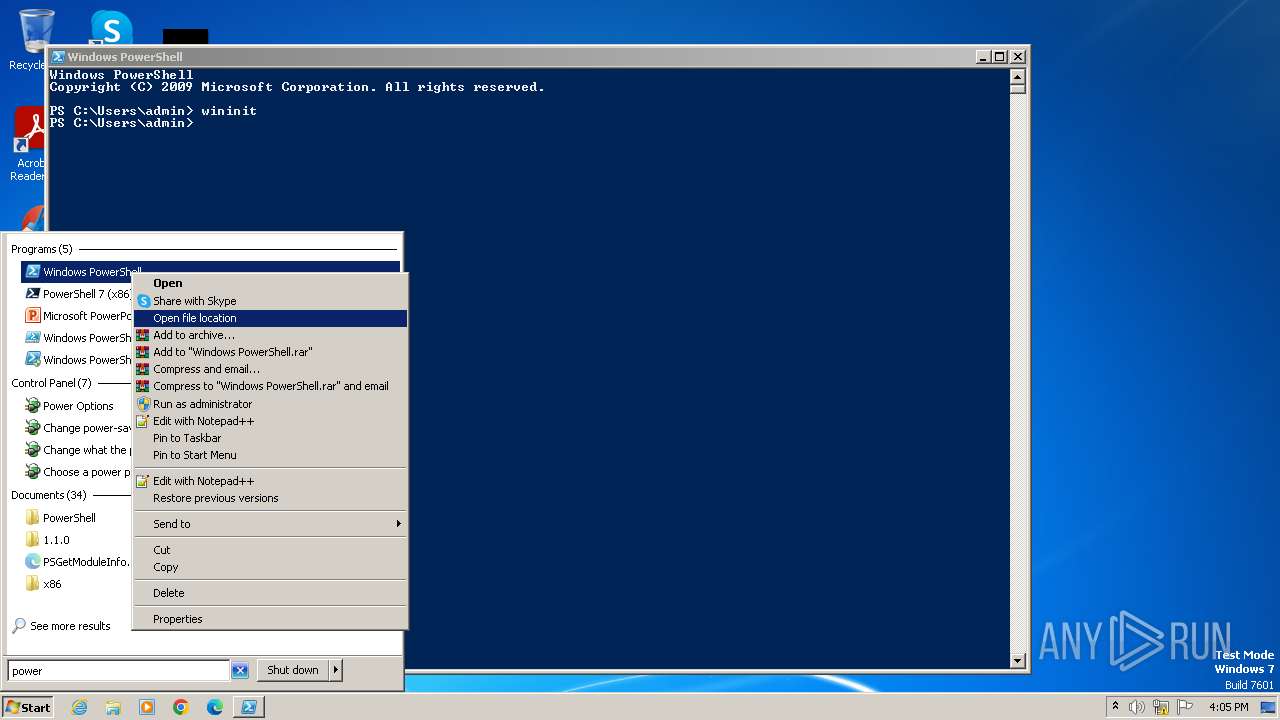The width and height of the screenshot is (1280, 720).
Task: Click the PowerShell window system menu icon
Action: tap(58, 57)
